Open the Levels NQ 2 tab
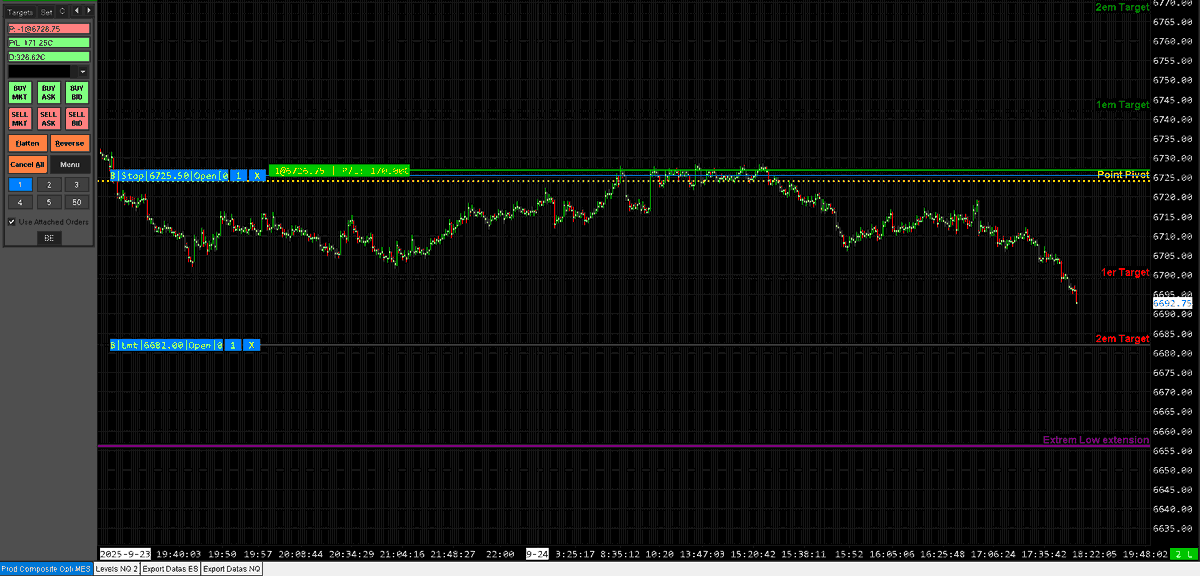Screen dimensions: 1200x576 tap(116, 569)
